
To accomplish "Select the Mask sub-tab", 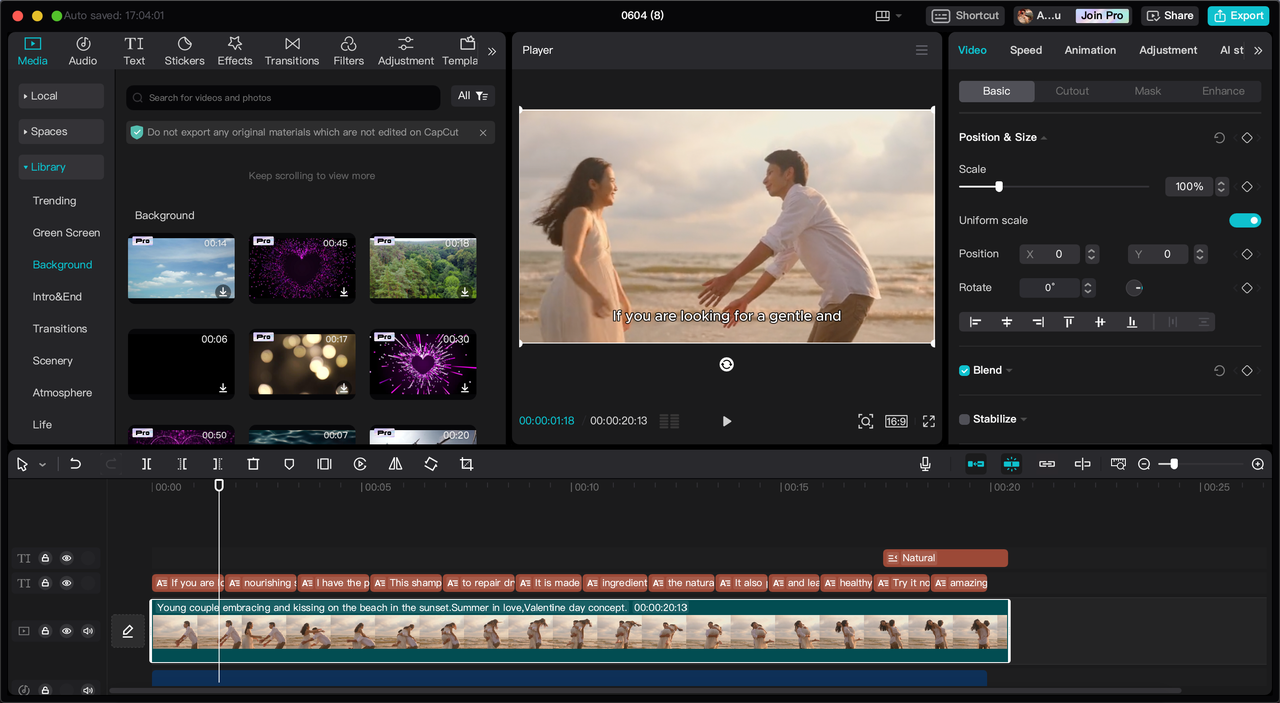I will point(1148,91).
